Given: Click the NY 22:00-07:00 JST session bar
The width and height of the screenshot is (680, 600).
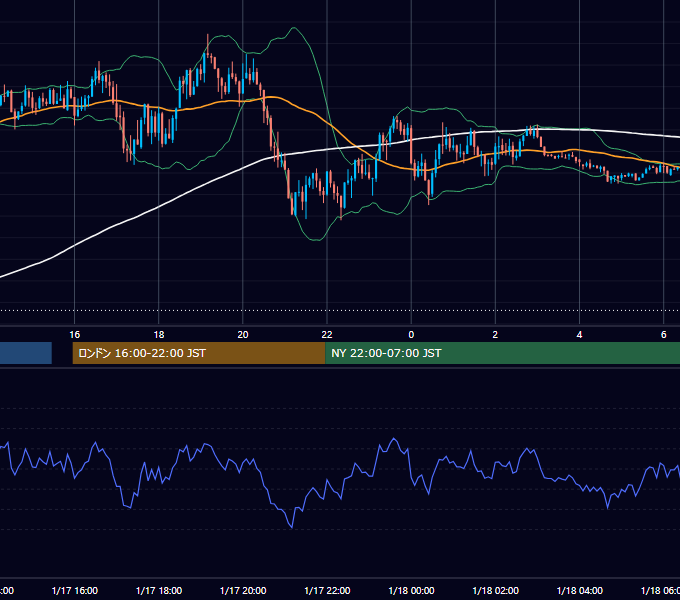Looking at the screenshot, I should coord(503,353).
